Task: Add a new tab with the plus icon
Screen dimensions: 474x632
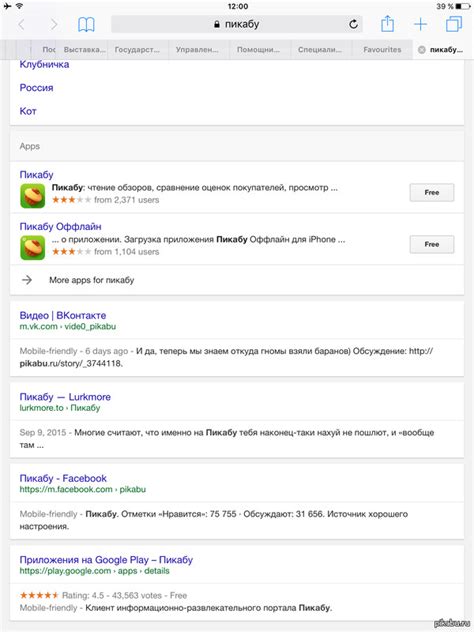Action: point(420,24)
